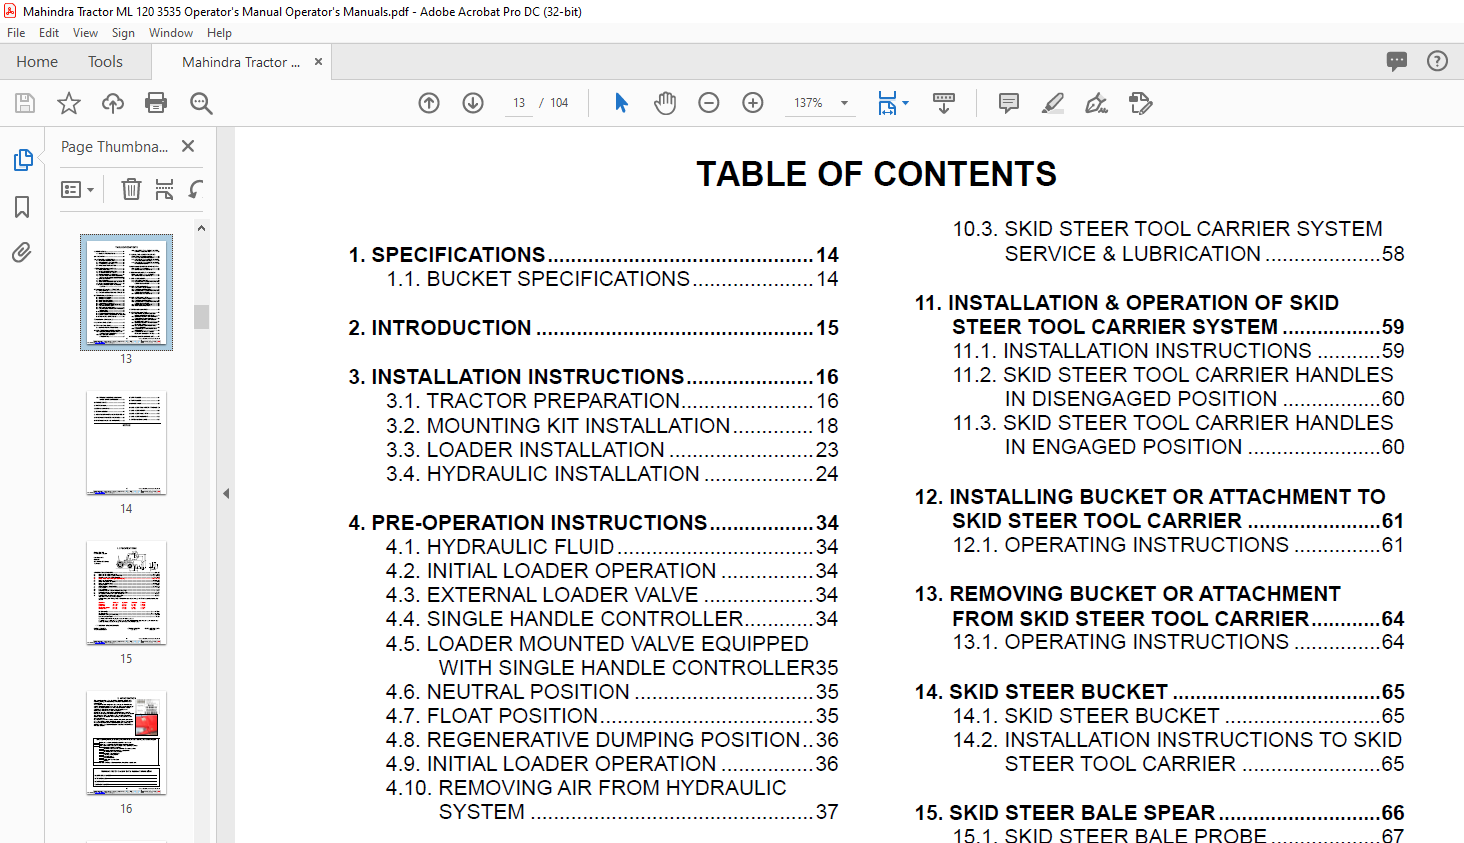Open the Attachments paperclip panel
The width and height of the screenshot is (1464, 843).
22,253
